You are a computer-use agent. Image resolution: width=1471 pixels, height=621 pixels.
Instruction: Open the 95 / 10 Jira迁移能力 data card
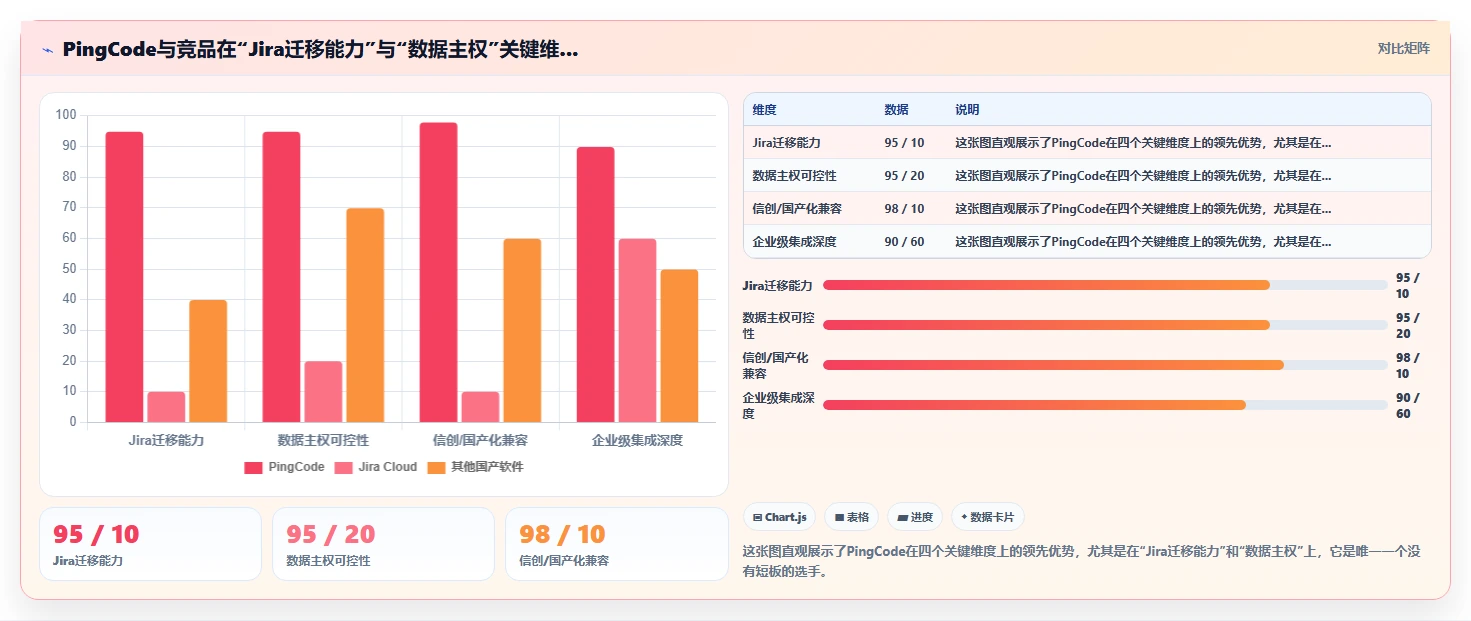150,544
